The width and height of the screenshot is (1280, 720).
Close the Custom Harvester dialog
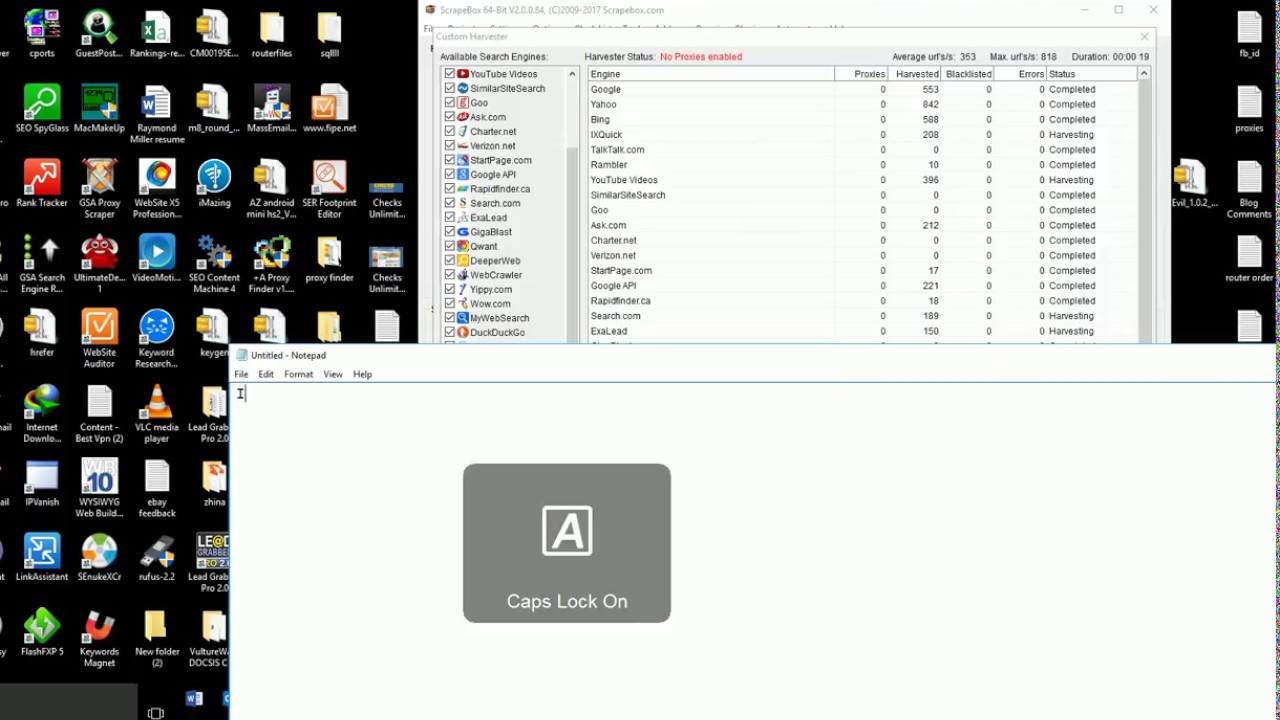(x=1144, y=37)
